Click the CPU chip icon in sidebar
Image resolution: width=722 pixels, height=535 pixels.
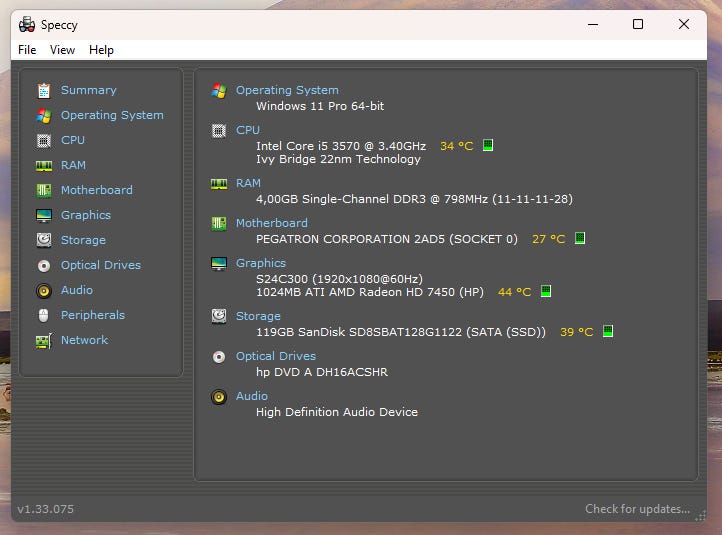pos(44,140)
